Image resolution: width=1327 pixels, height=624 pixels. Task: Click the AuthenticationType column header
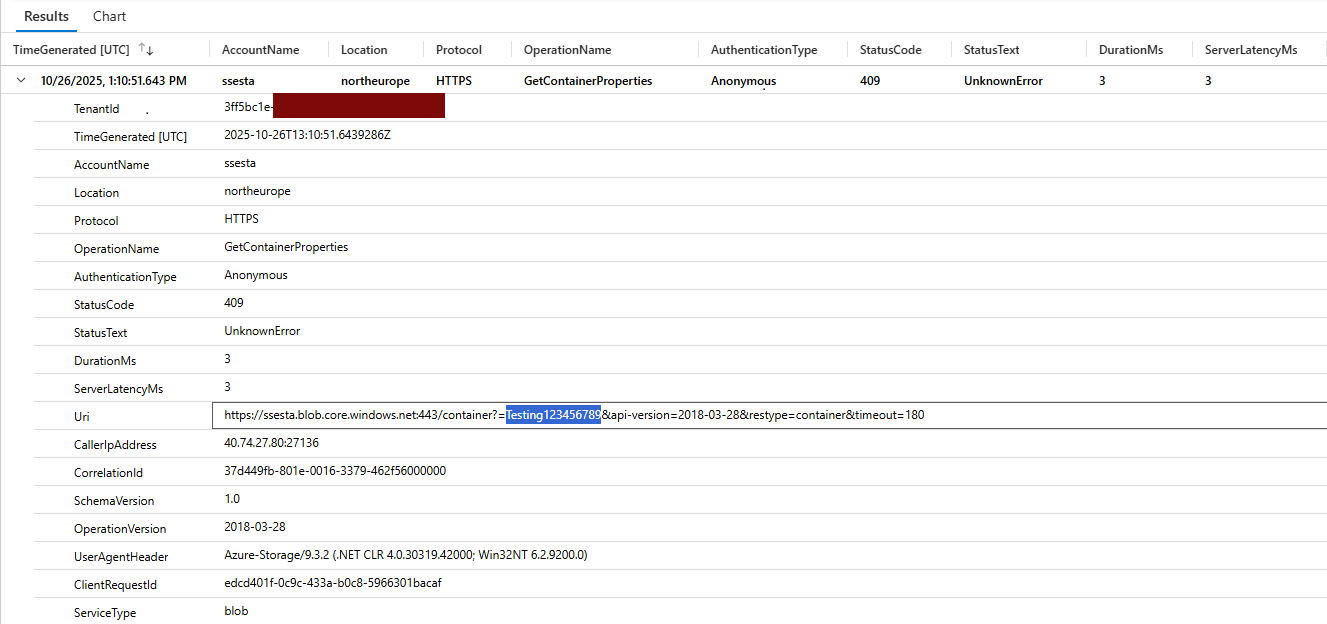point(764,50)
